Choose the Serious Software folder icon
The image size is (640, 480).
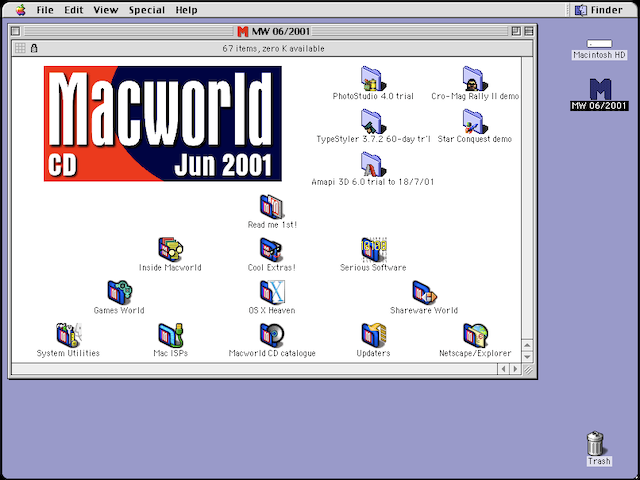coord(373,250)
